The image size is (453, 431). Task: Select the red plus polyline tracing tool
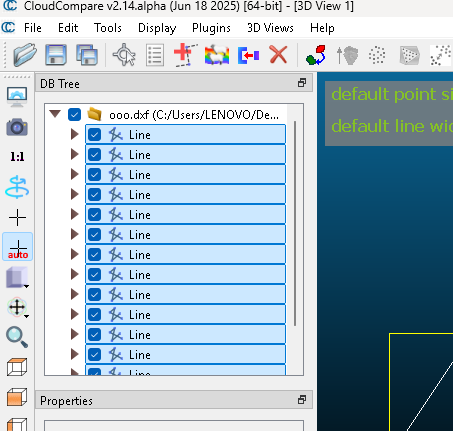[x=185, y=54]
